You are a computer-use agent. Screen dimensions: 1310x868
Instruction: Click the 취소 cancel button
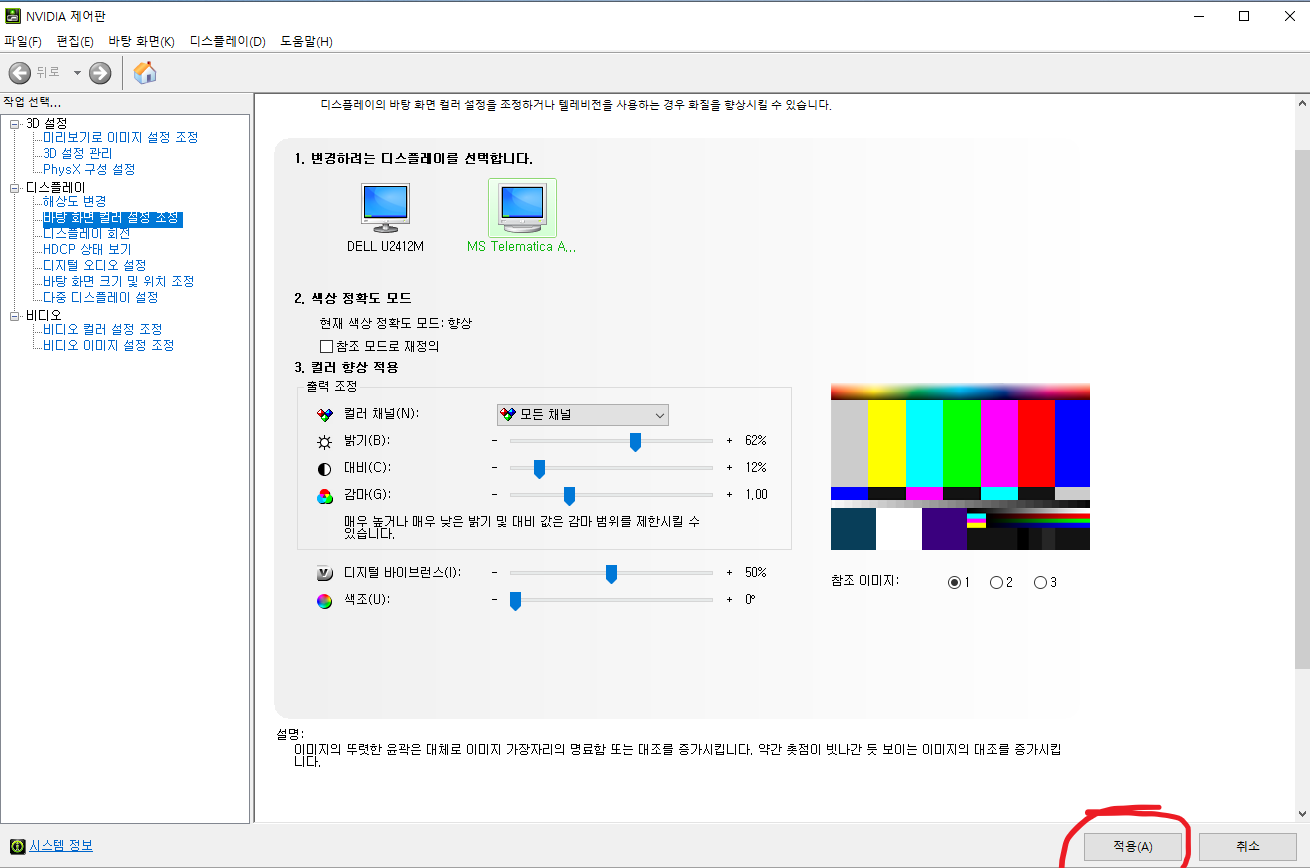(x=1248, y=846)
